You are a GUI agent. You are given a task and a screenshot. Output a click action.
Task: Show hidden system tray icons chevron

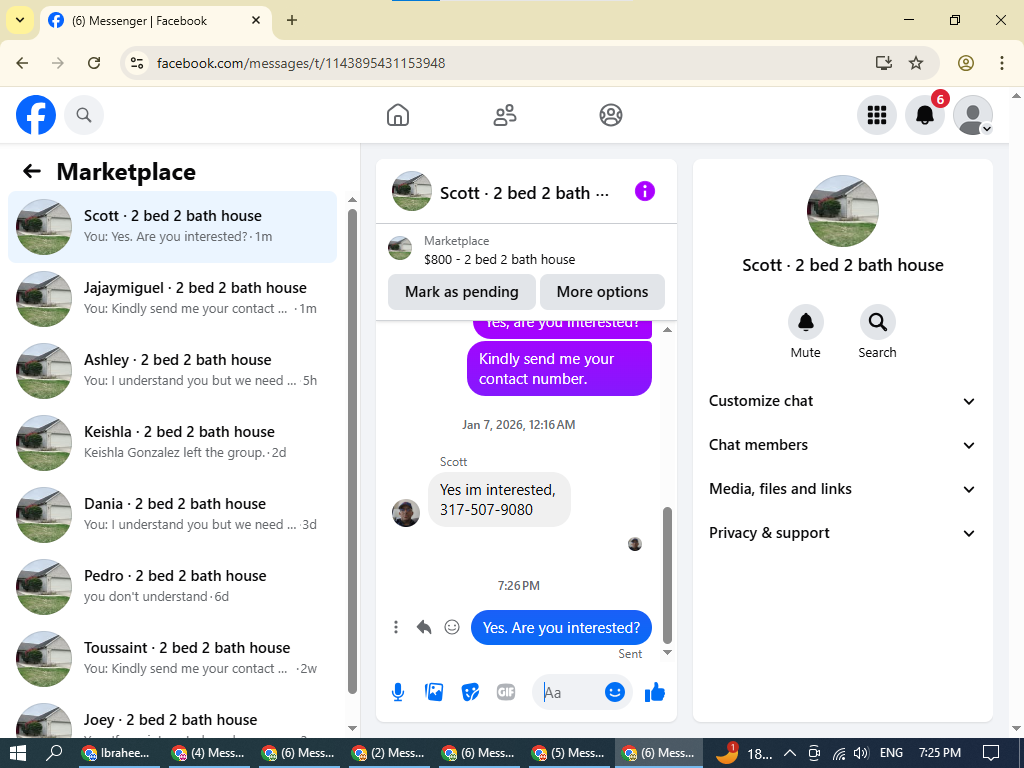tap(789, 753)
